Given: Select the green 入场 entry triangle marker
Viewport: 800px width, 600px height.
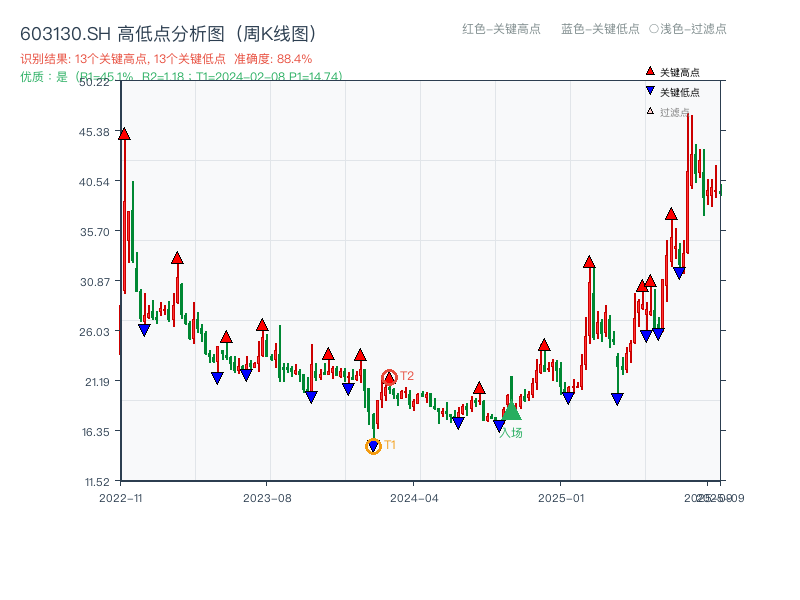Looking at the screenshot, I should [510, 413].
